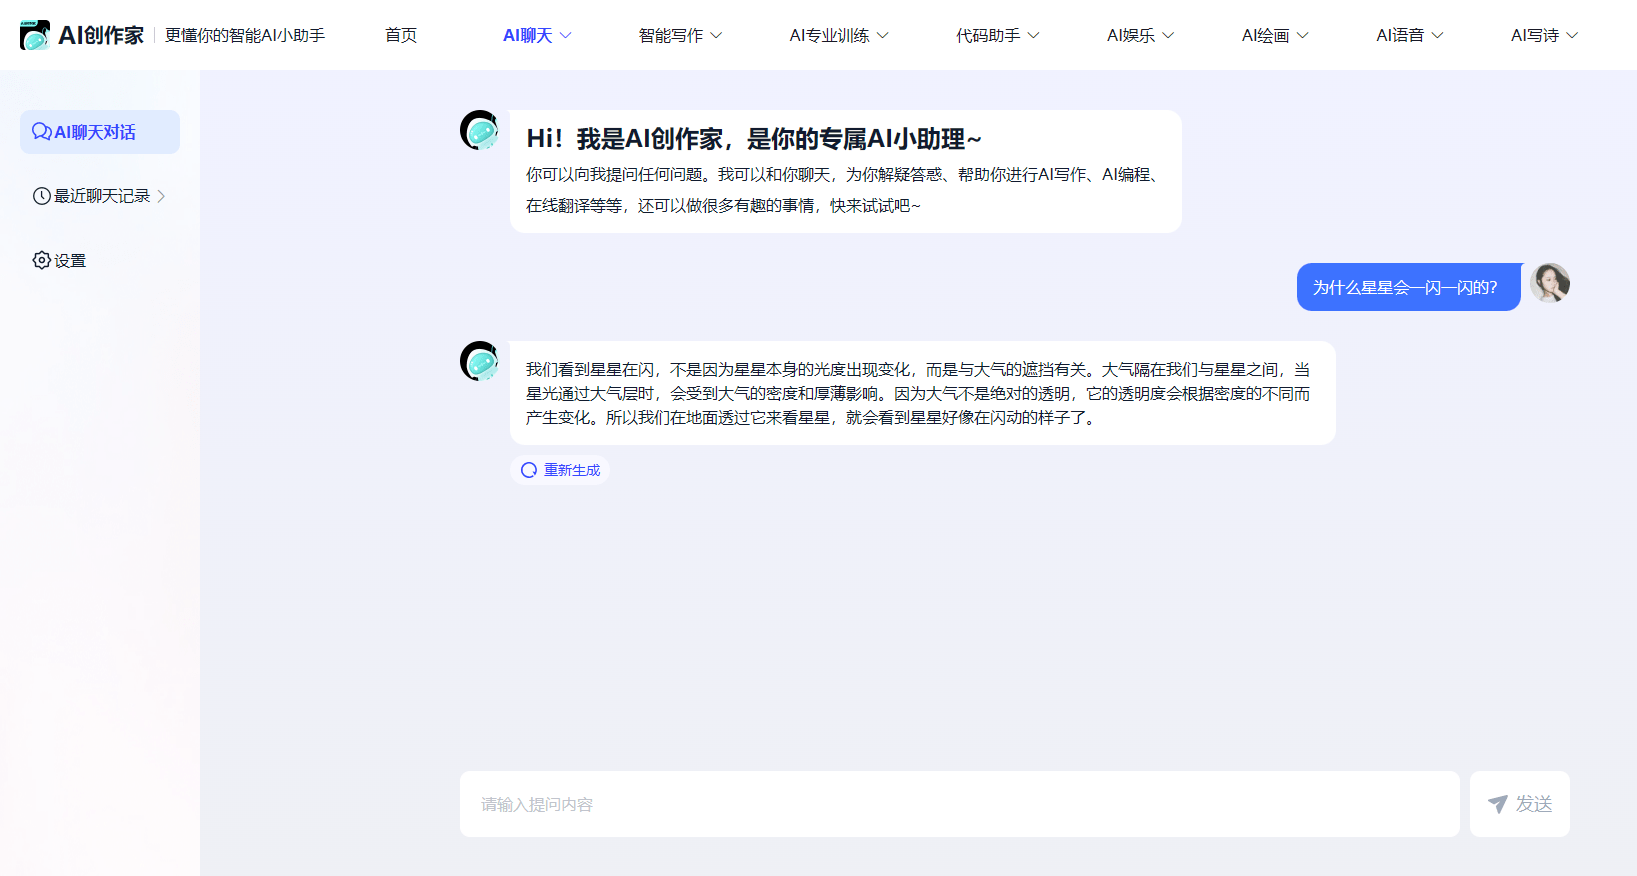Open the 首页 home menu item
Viewport: 1637px width, 876px height.
pyautogui.click(x=401, y=35)
